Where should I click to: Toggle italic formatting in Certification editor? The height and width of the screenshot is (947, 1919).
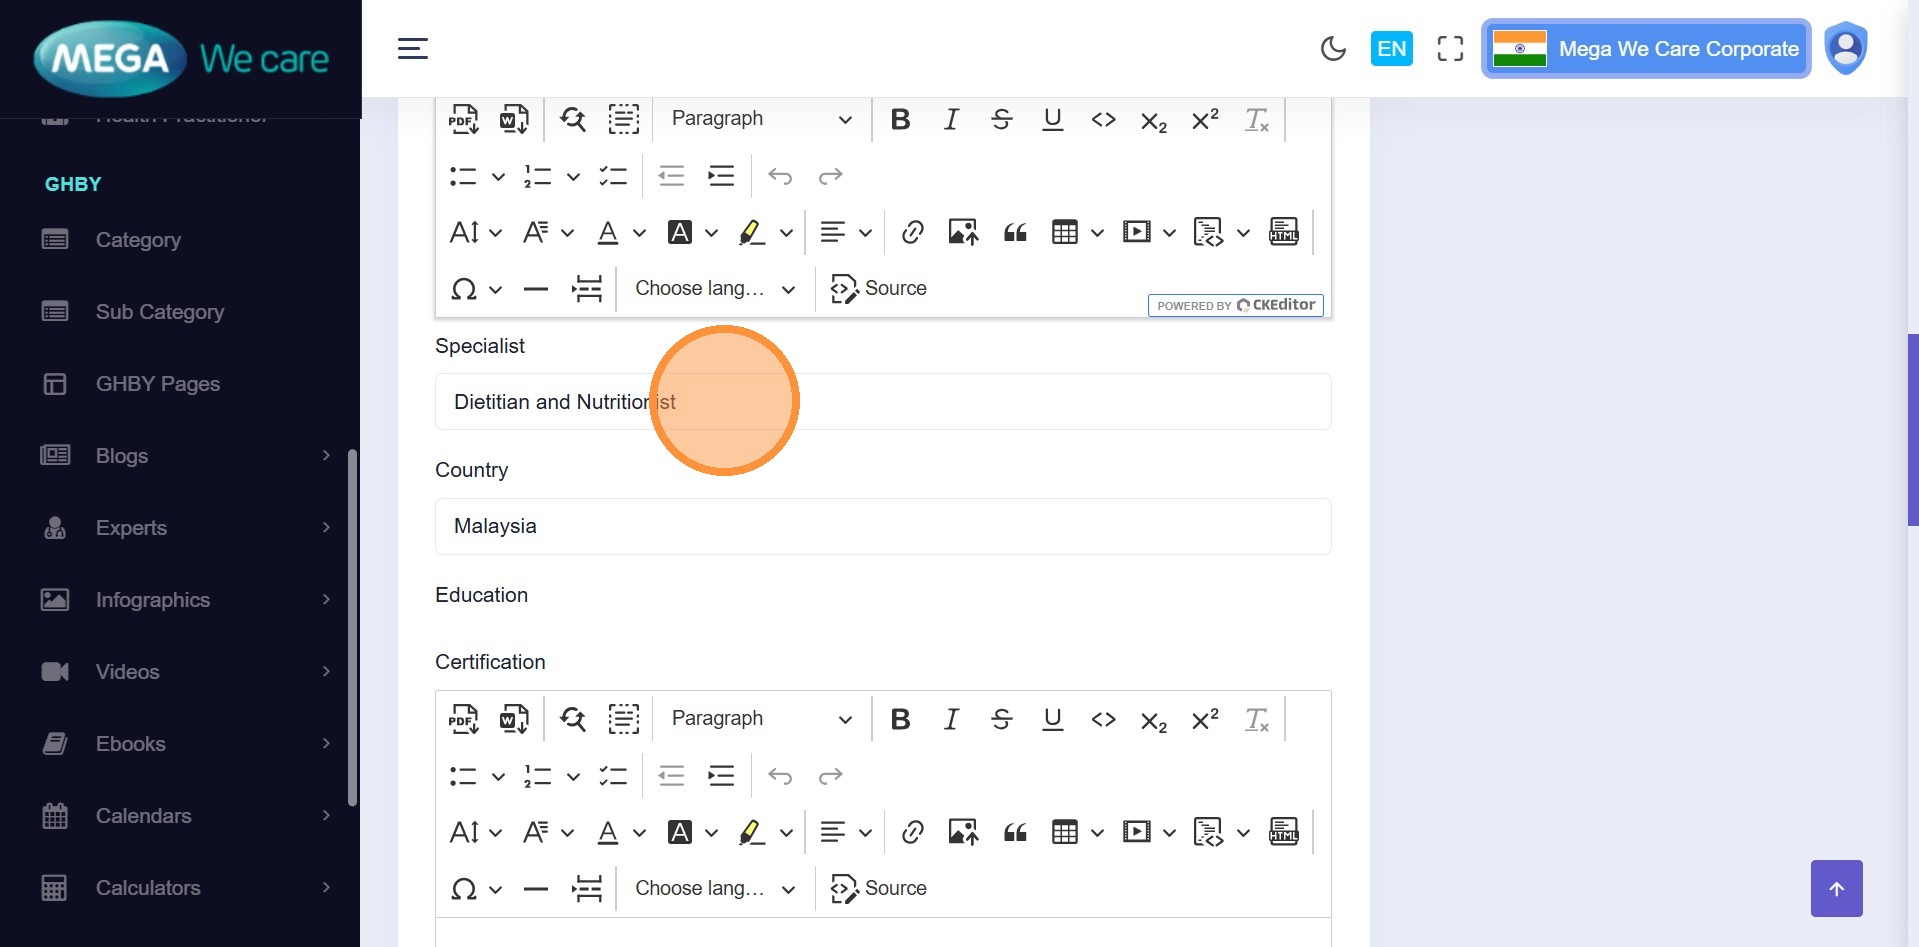[x=951, y=719]
